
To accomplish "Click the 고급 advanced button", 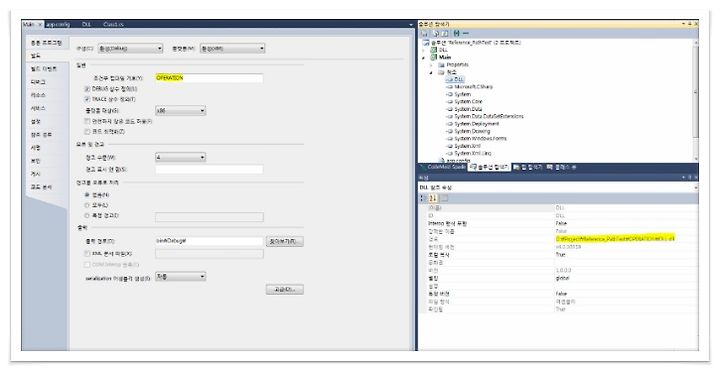I will tap(285, 289).
